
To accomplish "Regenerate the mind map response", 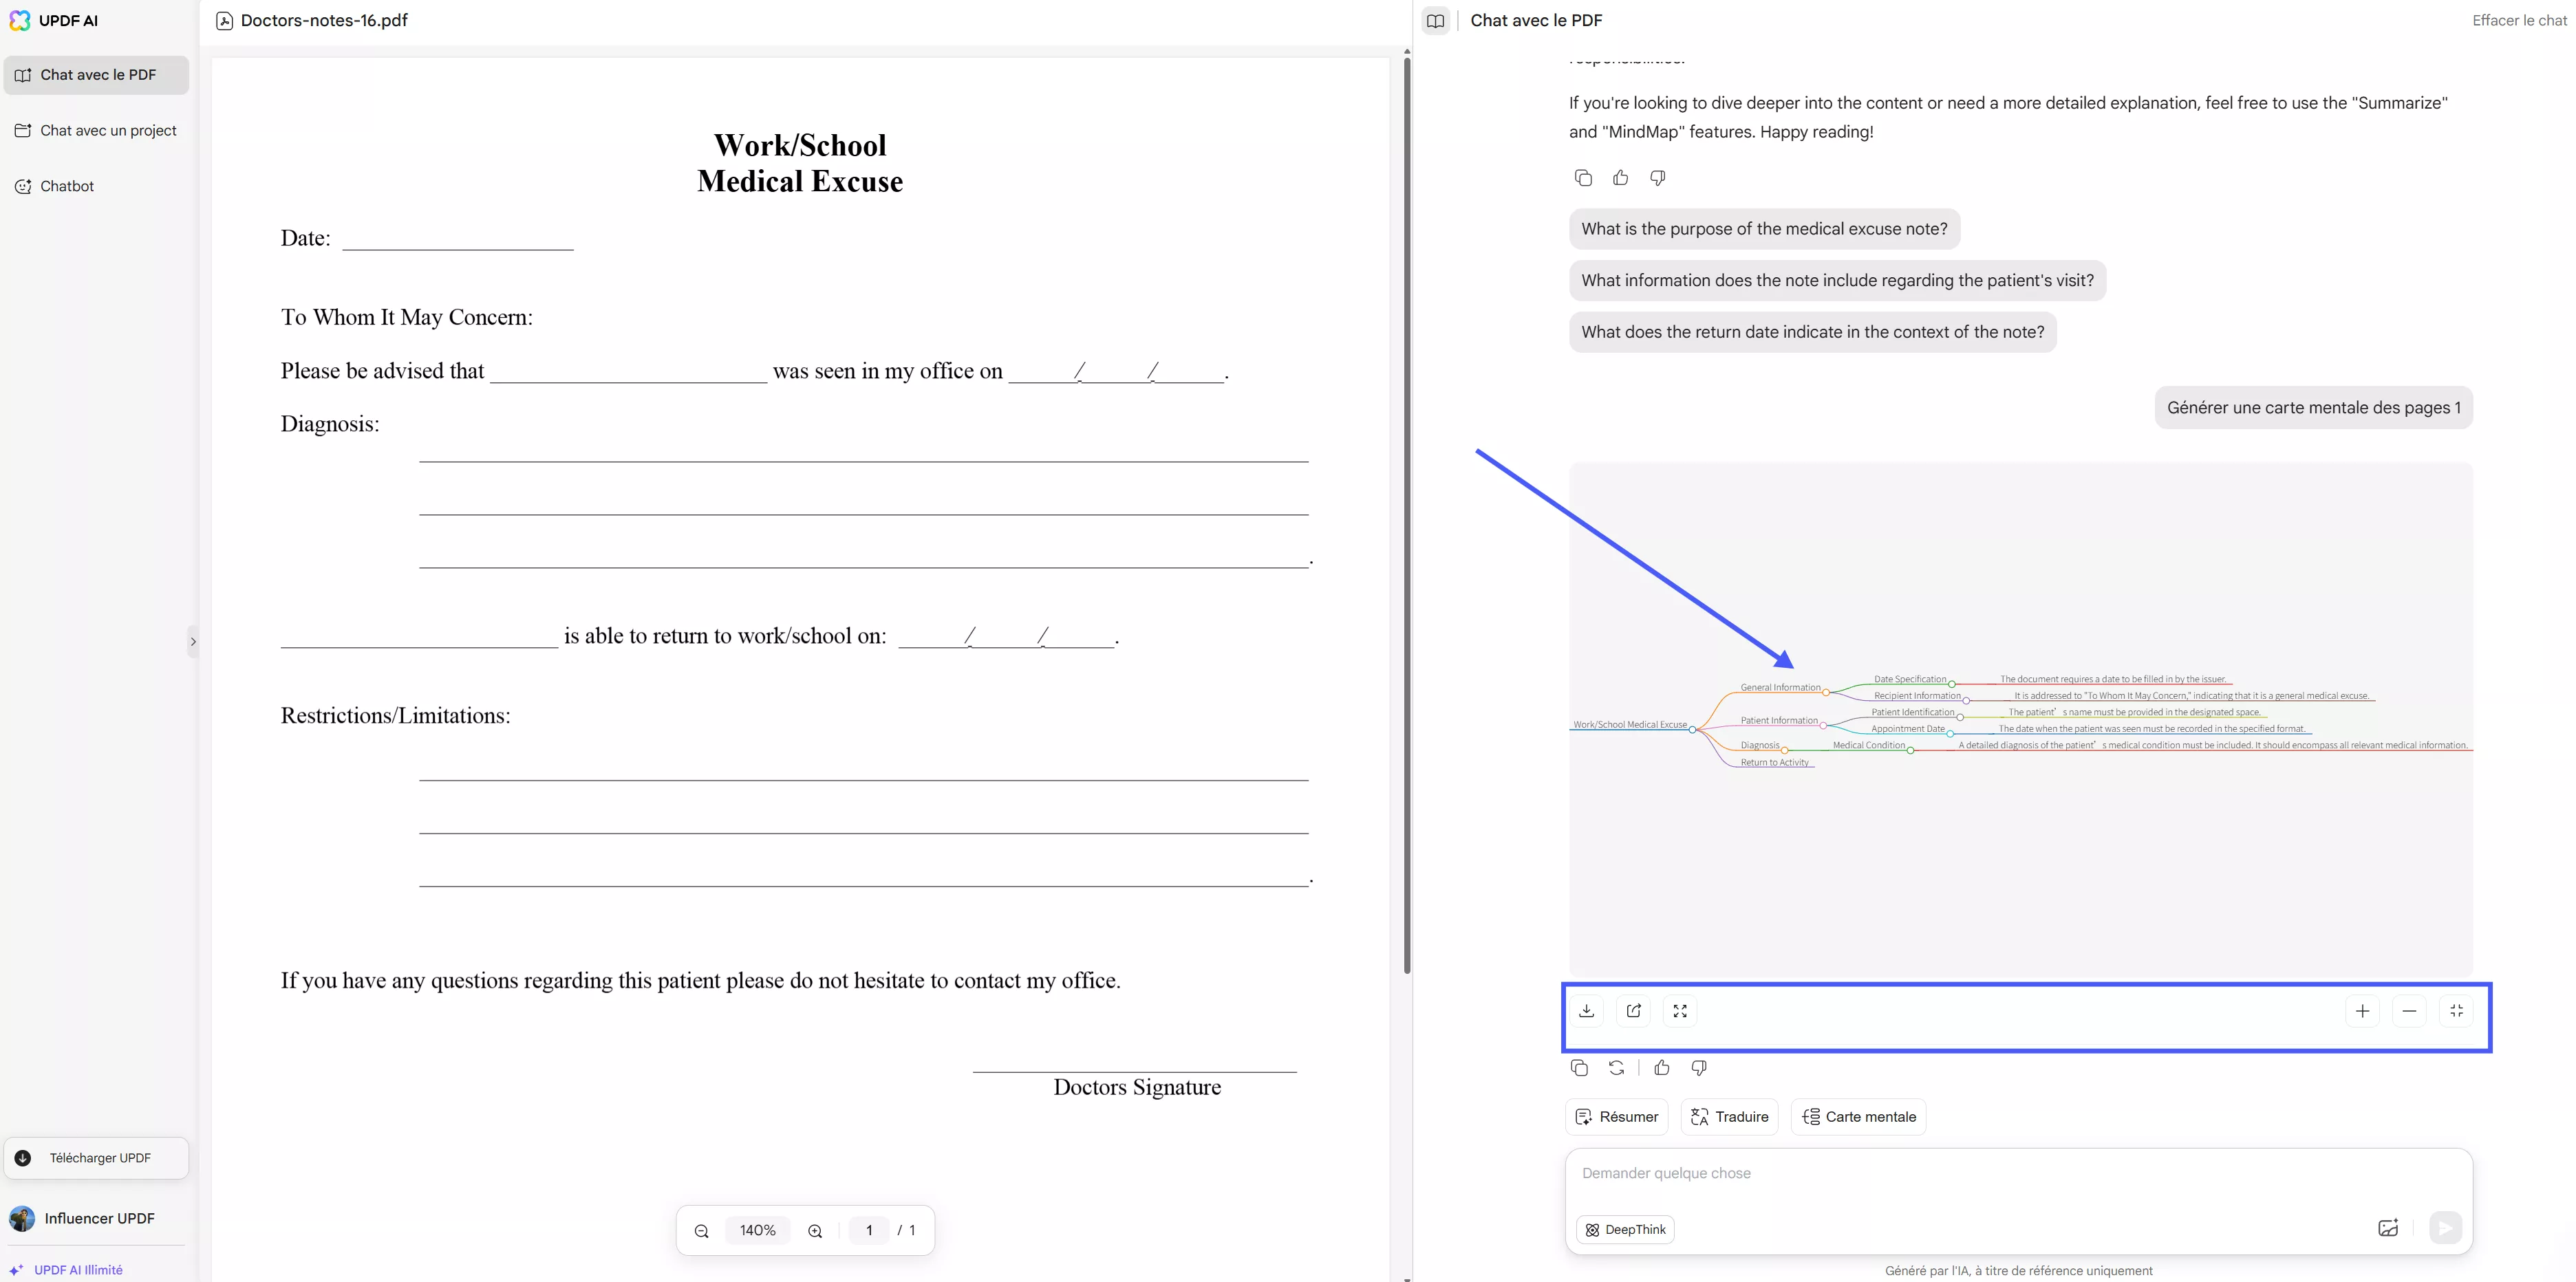I will (1616, 1068).
